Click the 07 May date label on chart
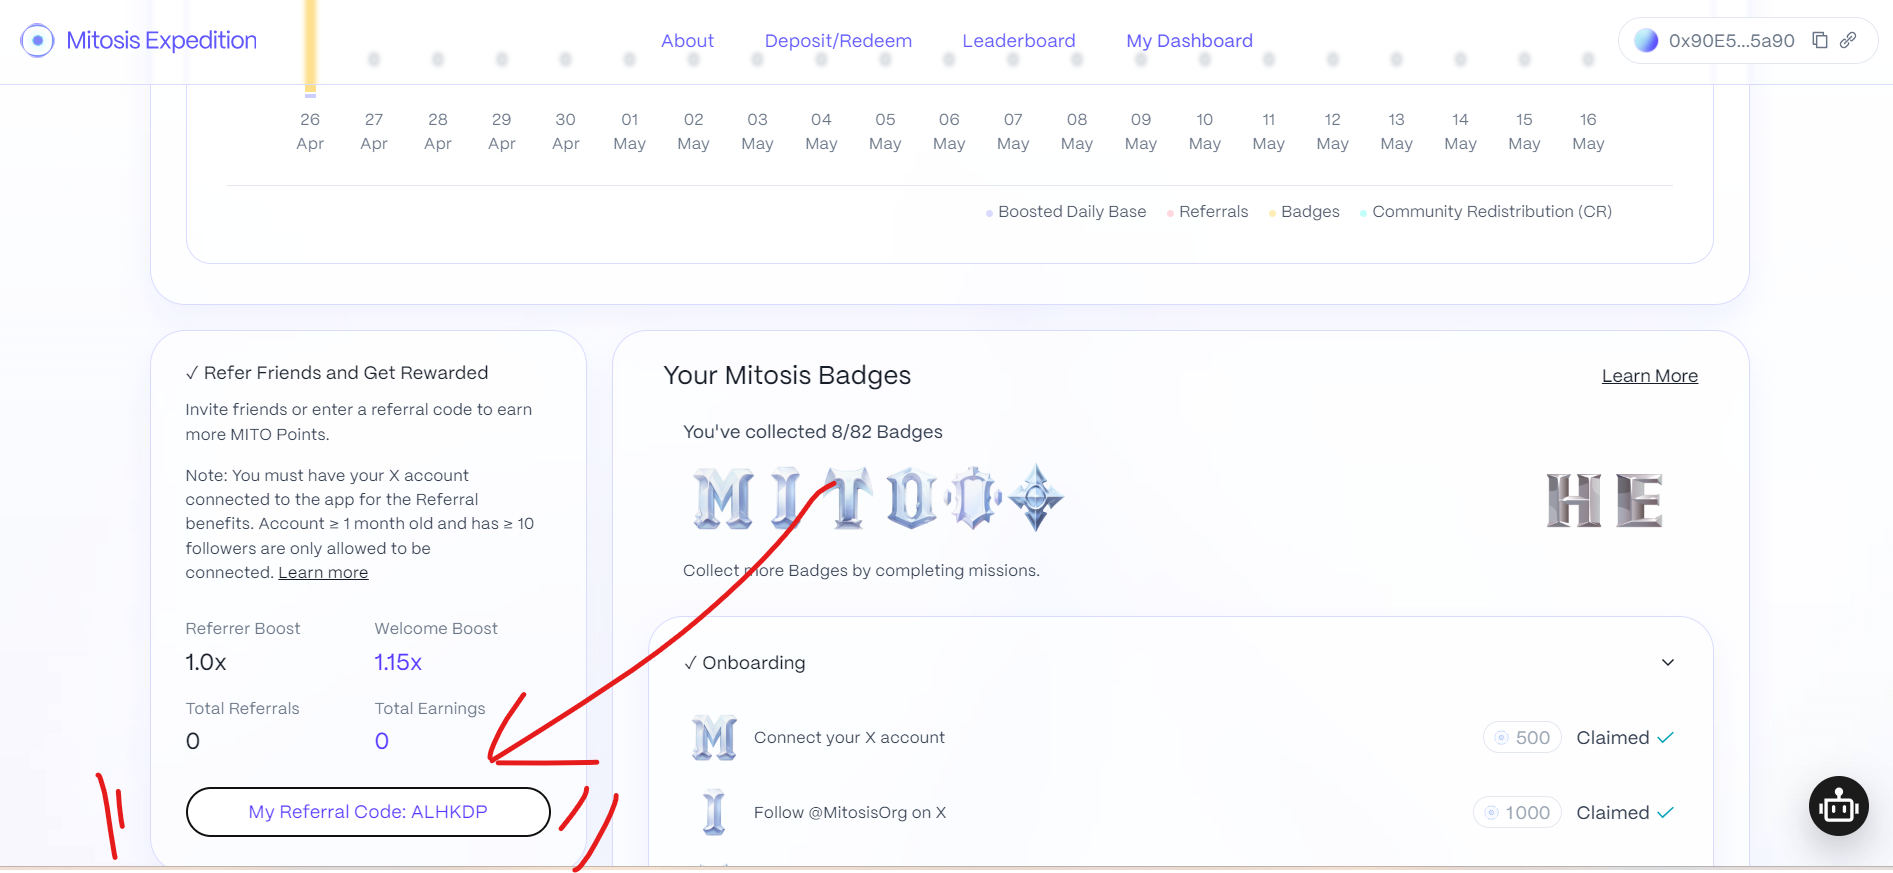This screenshot has height=873, width=1893. click(x=1013, y=132)
